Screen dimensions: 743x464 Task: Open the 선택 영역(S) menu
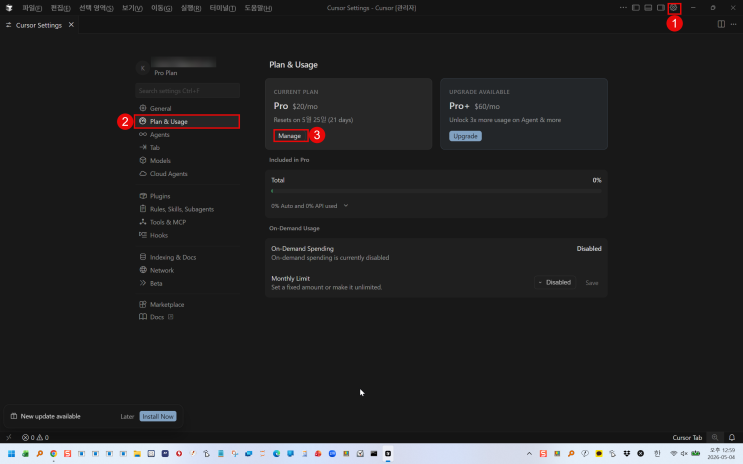point(96,8)
